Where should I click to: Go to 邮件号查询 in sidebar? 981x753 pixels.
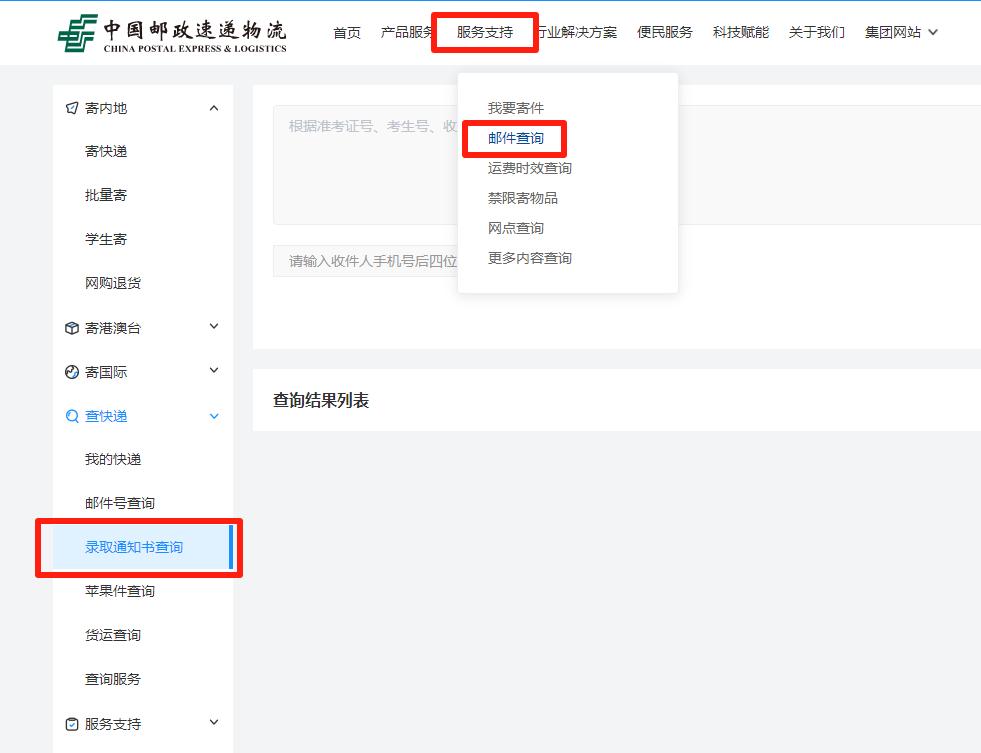point(120,503)
